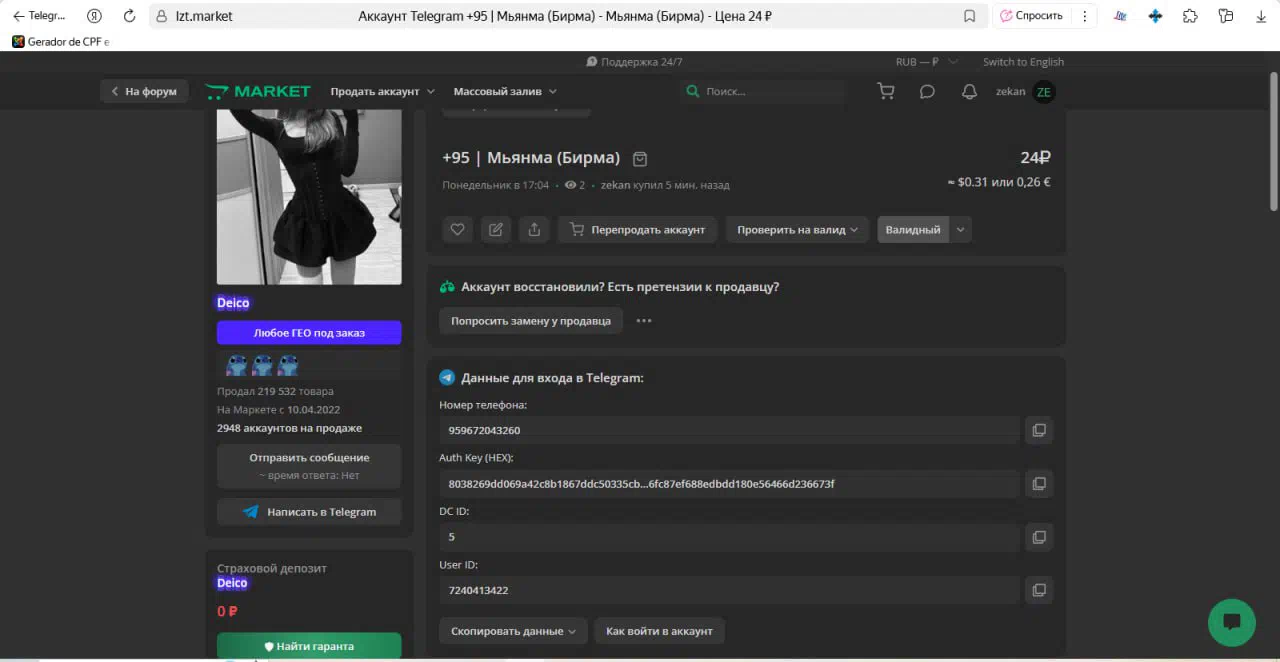The image size is (1280, 662).
Task: Click the three dots next to replacement request
Action: click(x=644, y=321)
